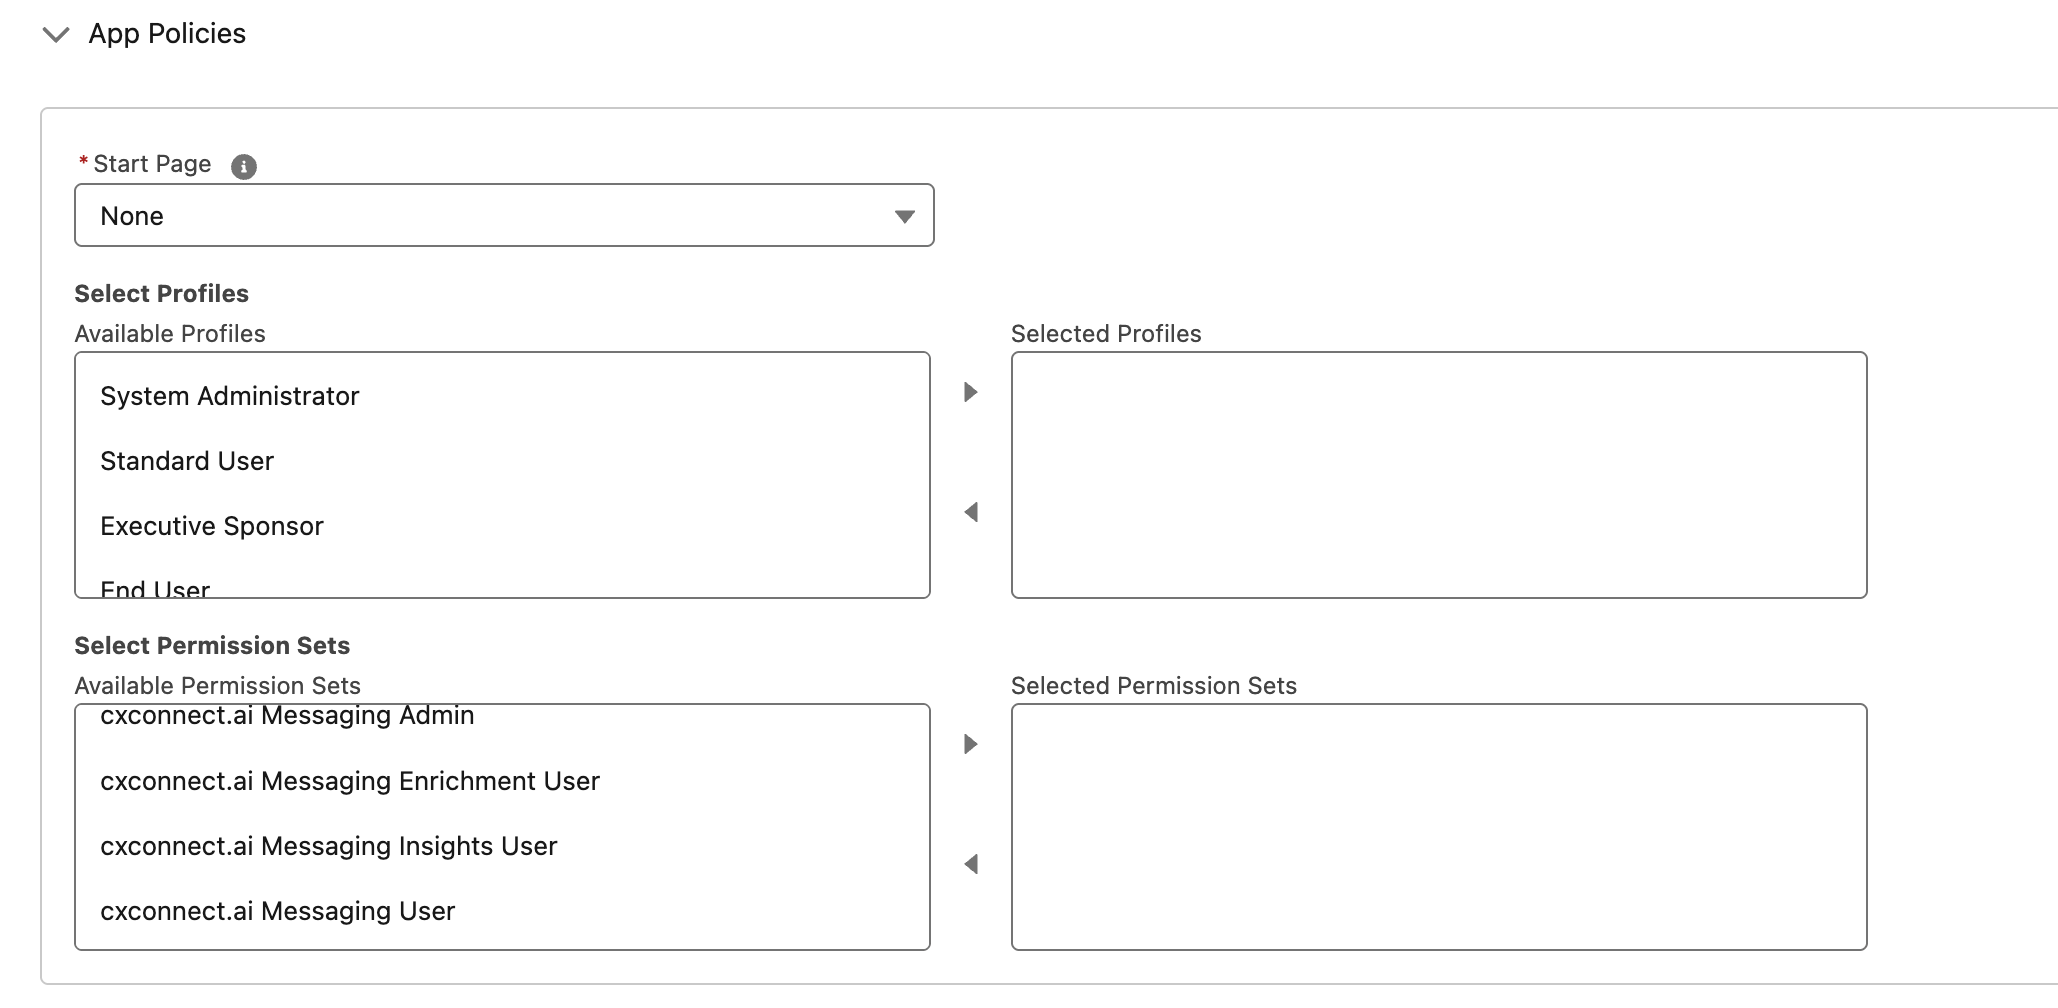The width and height of the screenshot is (2058, 1008).
Task: Open the Start Page dropdown
Action: [x=503, y=215]
